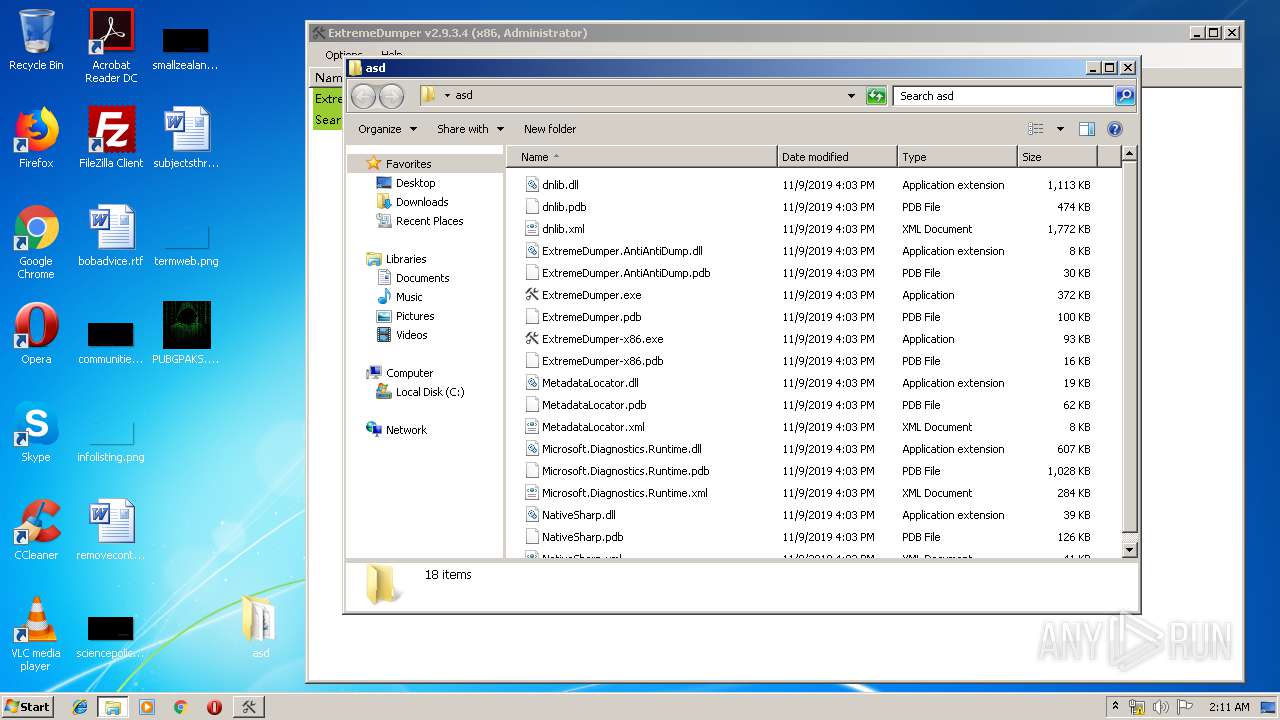Launch Acrobat Reader DC desktop shortcut

coord(111,46)
